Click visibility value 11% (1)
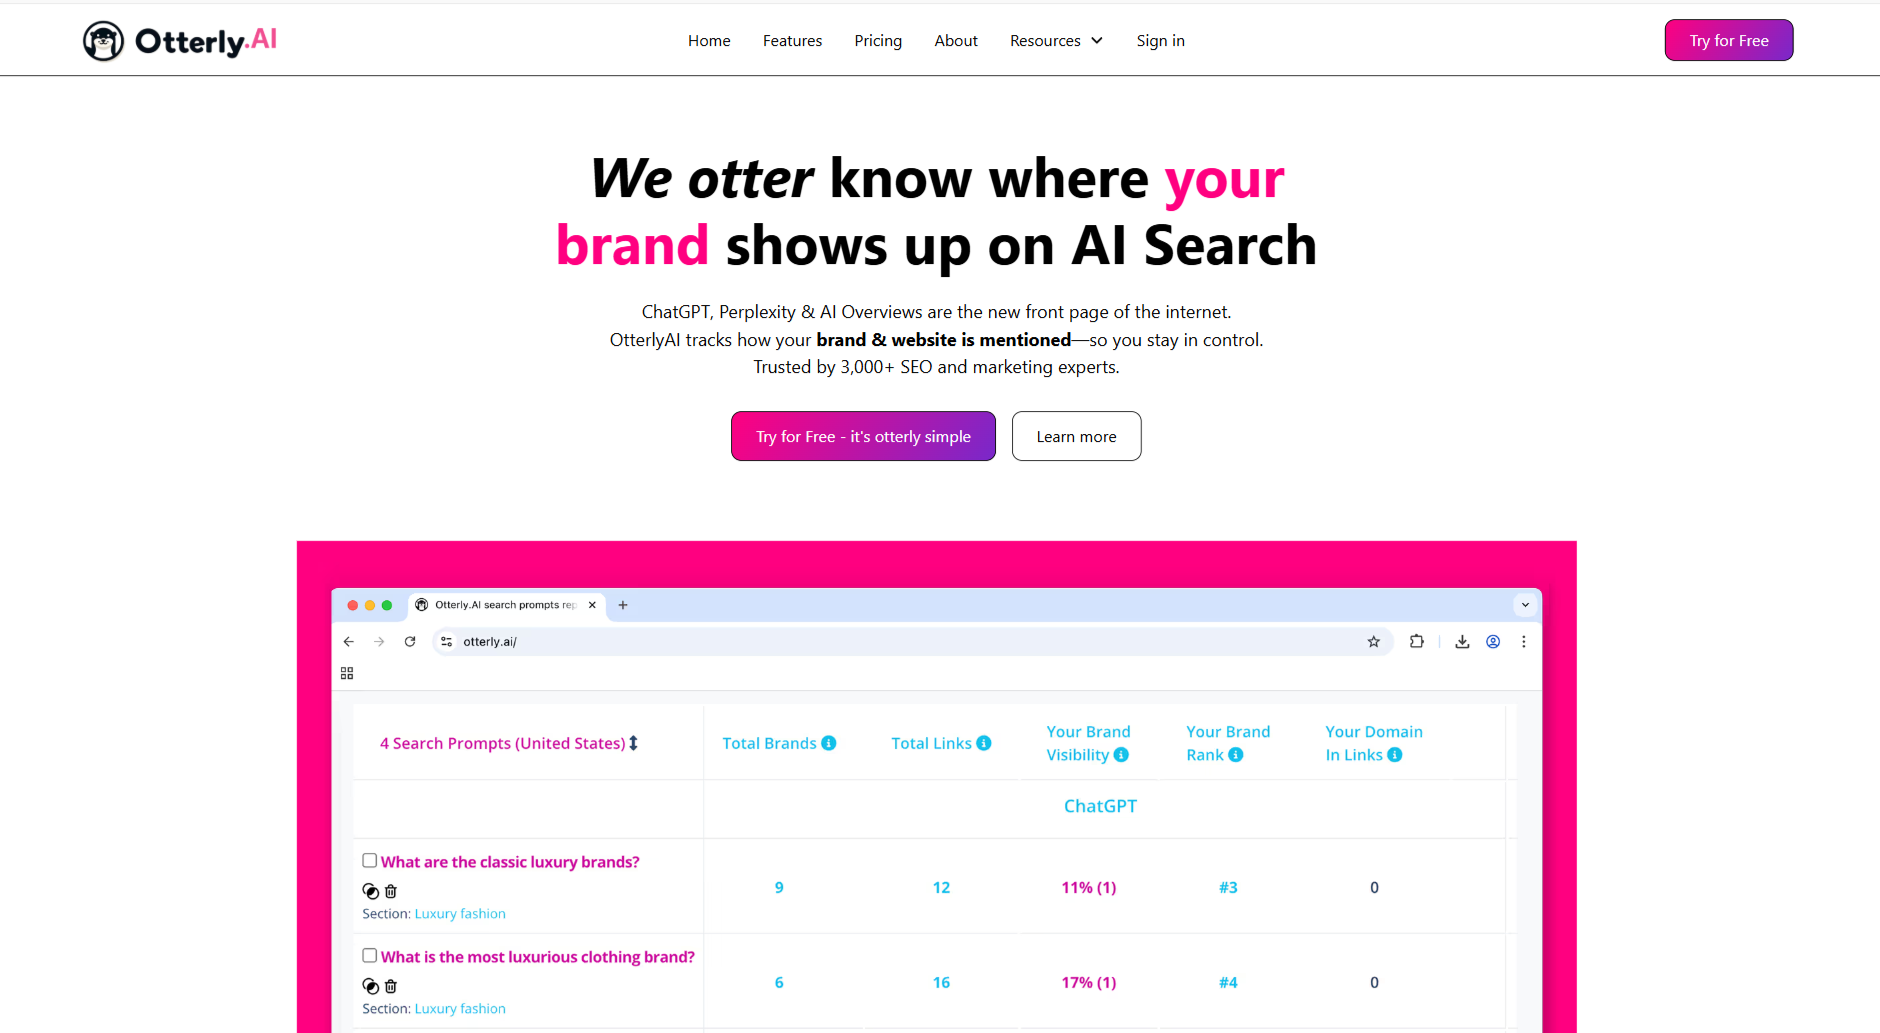This screenshot has height=1033, width=1880. (x=1089, y=888)
